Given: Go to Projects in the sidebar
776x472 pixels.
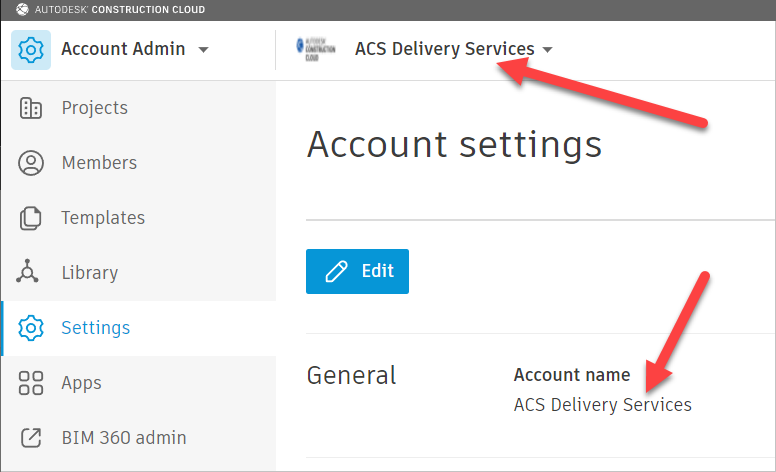Looking at the screenshot, I should [94, 108].
